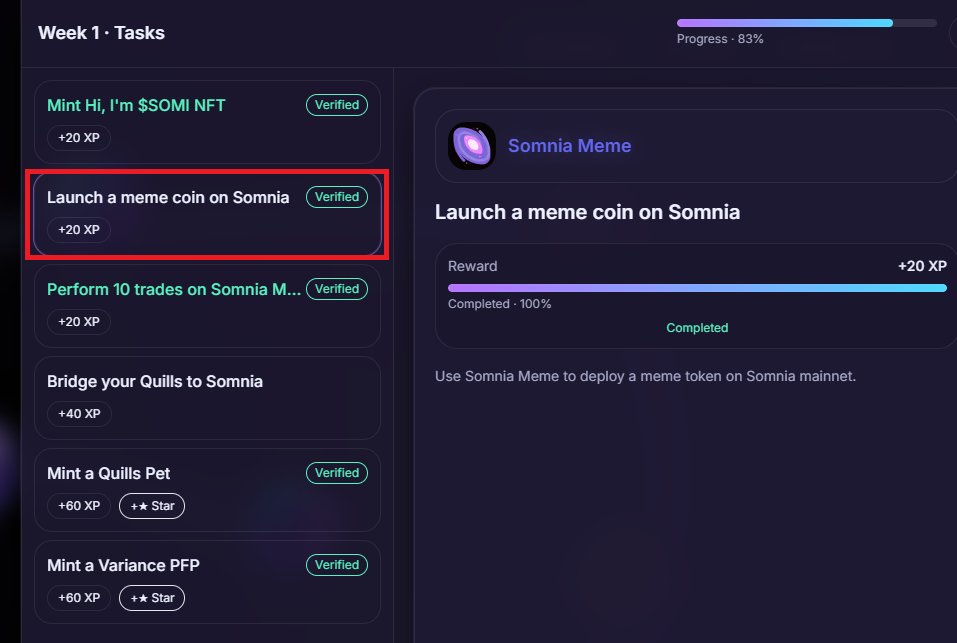This screenshot has width=957, height=643.
Task: Click +20 XP chip under Launch a meme coin
Action: pos(79,230)
